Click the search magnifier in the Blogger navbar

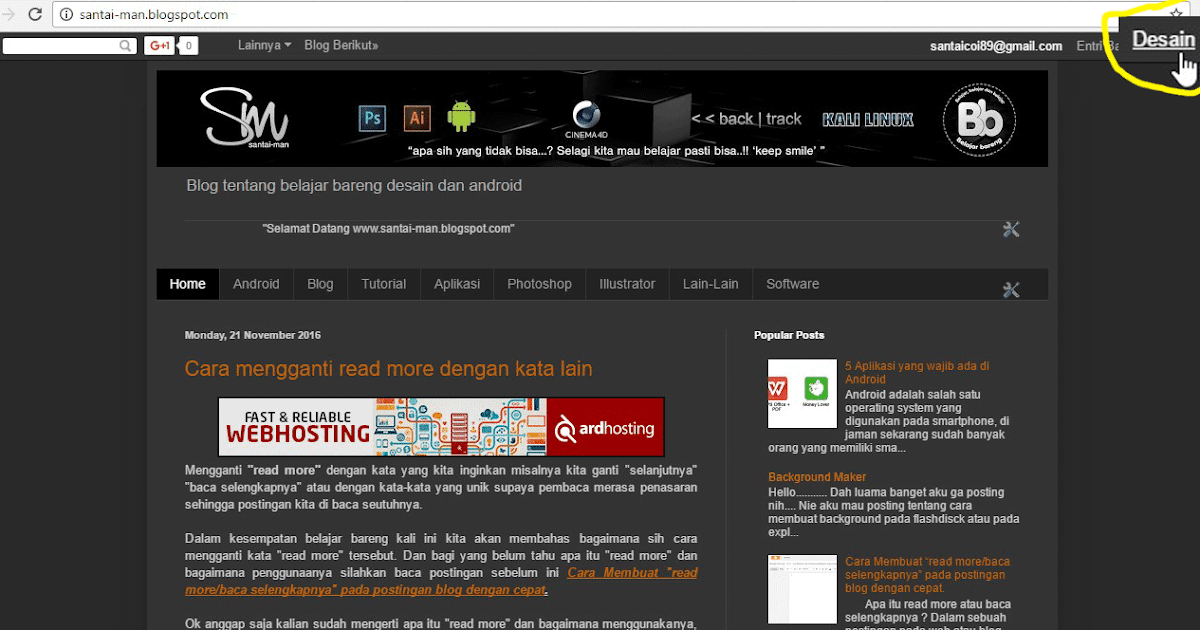click(x=124, y=45)
